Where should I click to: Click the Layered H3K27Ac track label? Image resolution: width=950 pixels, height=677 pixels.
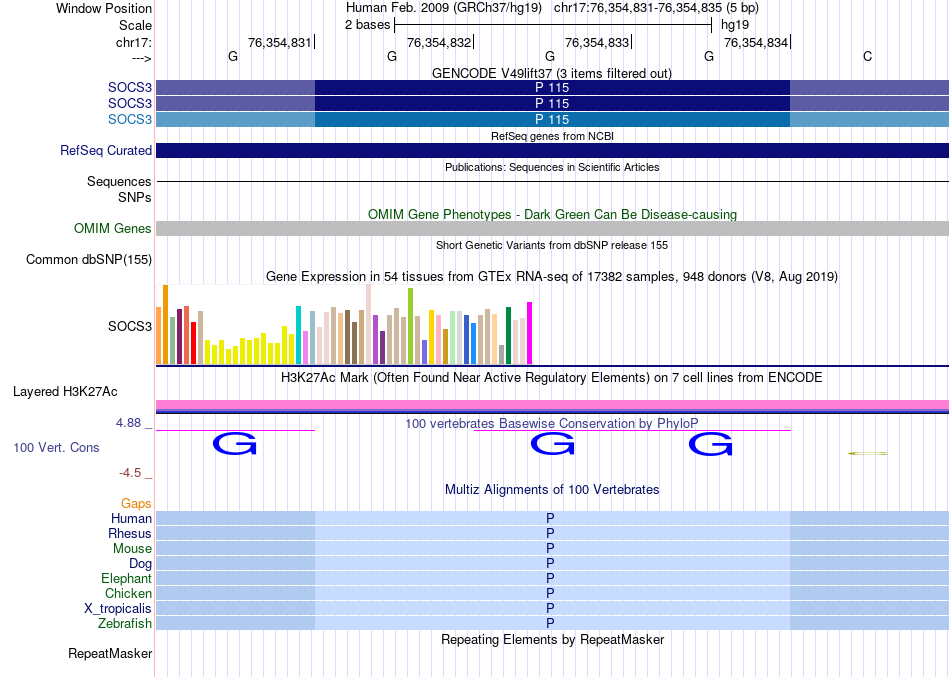[65, 392]
